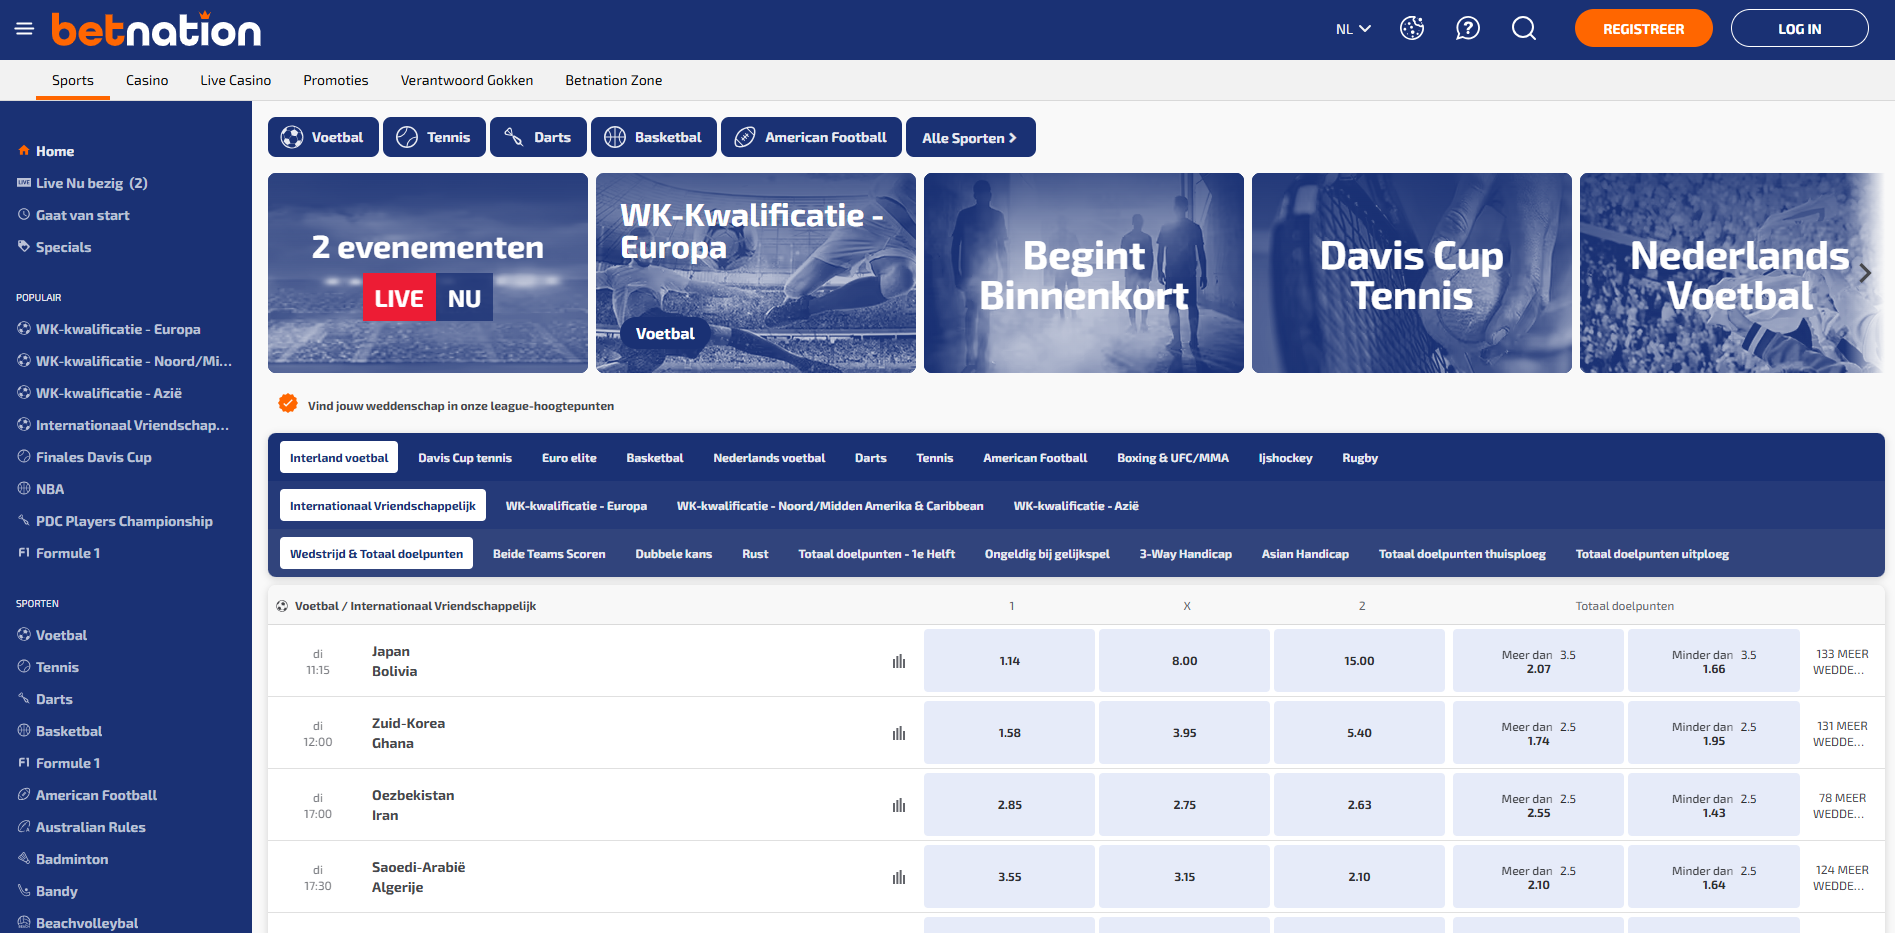
Task: Click the Formule 1 icon under Populair
Action: click(x=24, y=553)
